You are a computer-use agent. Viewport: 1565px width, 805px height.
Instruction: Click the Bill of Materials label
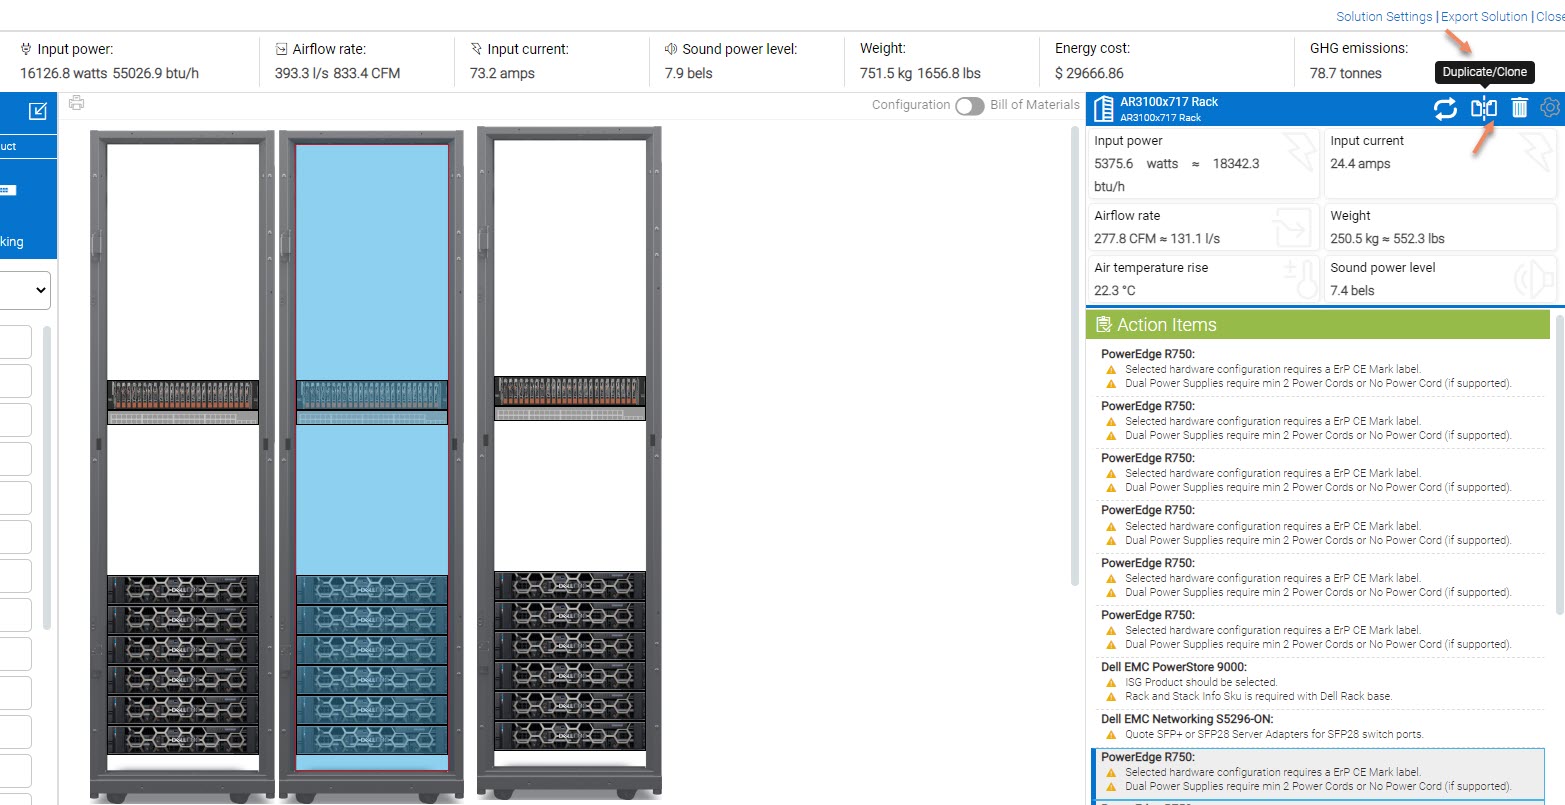pyautogui.click(x=1035, y=104)
